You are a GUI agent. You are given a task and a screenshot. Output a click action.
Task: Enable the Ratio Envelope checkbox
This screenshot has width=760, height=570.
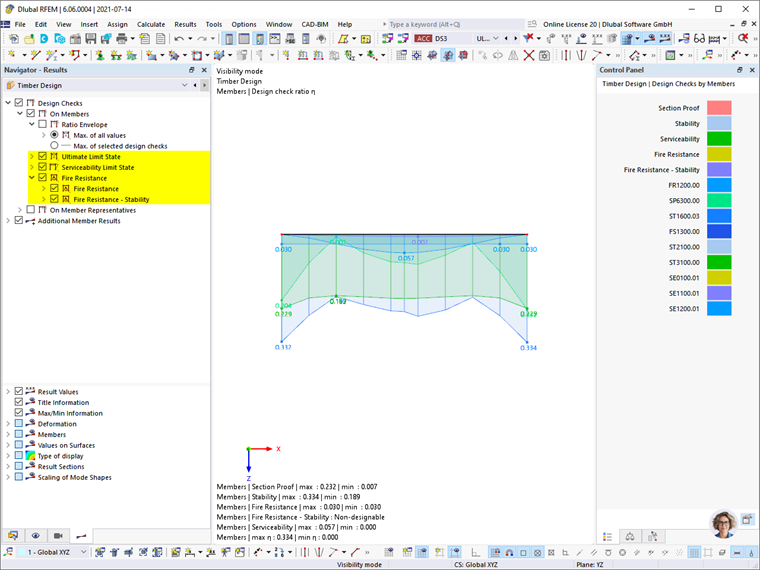tap(43, 124)
